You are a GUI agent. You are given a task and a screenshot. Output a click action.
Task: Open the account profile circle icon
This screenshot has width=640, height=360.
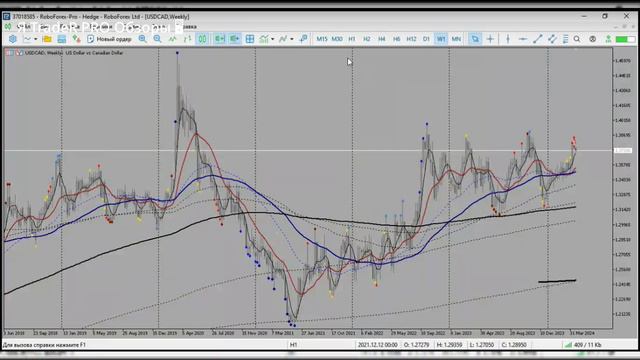[593, 39]
